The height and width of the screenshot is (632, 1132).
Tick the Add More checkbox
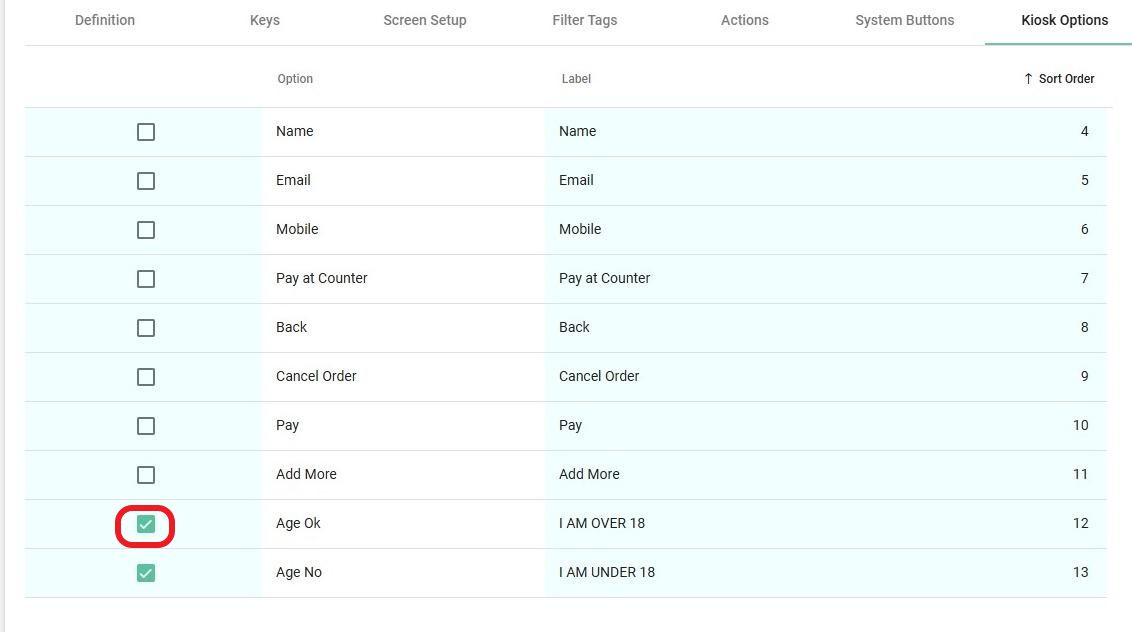(146, 475)
